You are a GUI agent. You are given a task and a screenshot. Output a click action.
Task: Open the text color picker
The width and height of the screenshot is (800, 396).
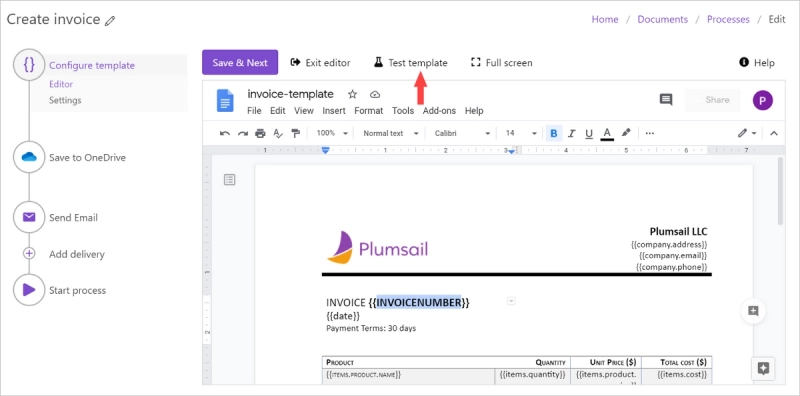tap(607, 133)
